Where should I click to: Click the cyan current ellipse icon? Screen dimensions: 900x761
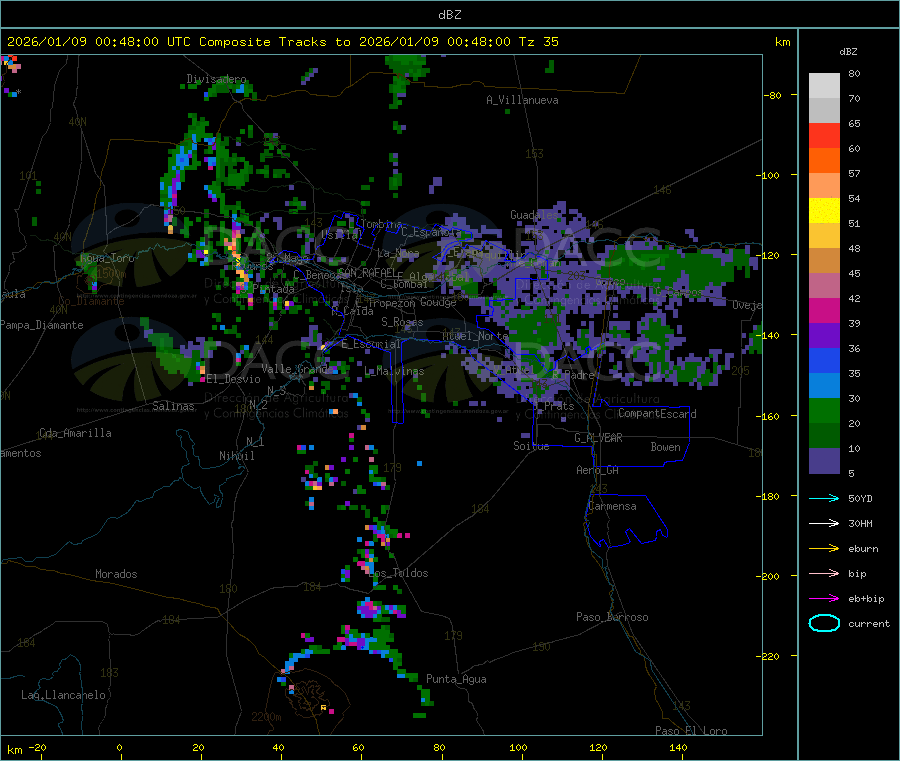(x=824, y=623)
